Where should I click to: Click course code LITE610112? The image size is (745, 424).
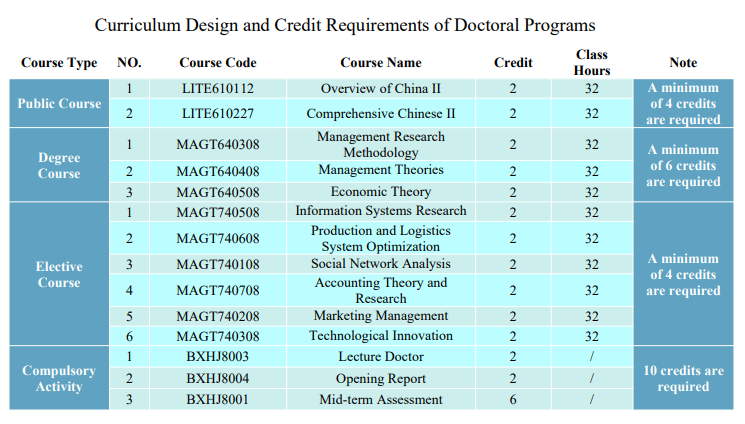[x=217, y=90]
